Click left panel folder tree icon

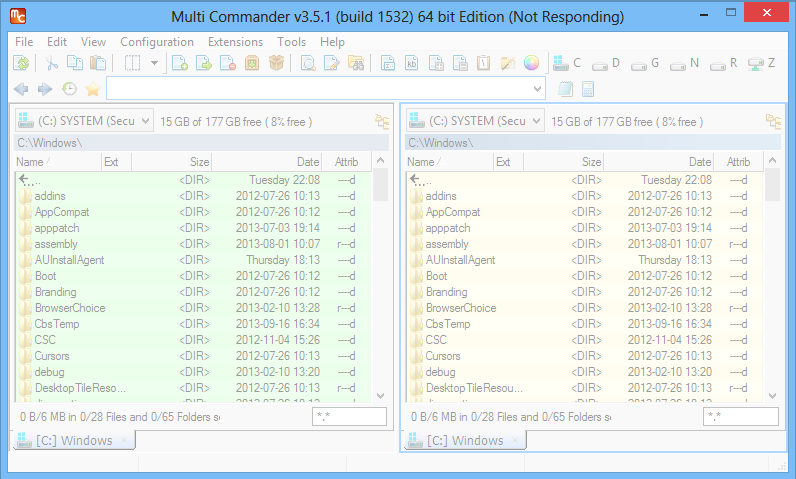pos(382,121)
